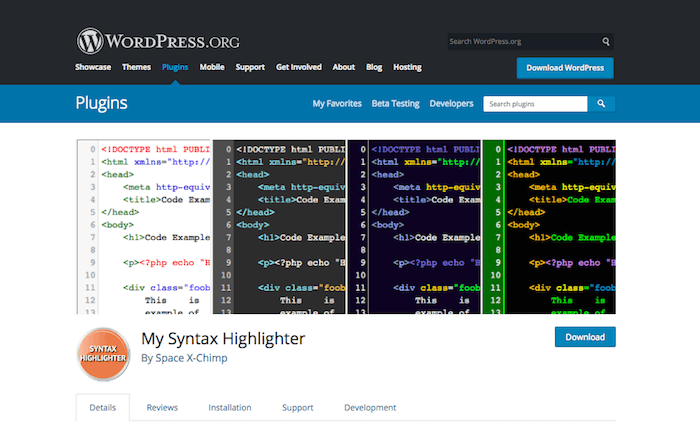Viewport: 700px width, 430px height.
Task: Download the My Syntax Highlighter plugin
Action: [x=585, y=337]
